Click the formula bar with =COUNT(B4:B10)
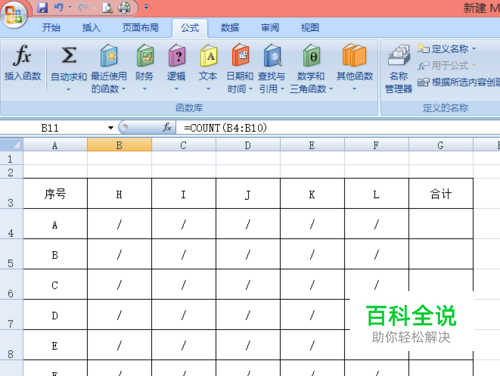This screenshot has height=376, width=500. (x=338, y=128)
